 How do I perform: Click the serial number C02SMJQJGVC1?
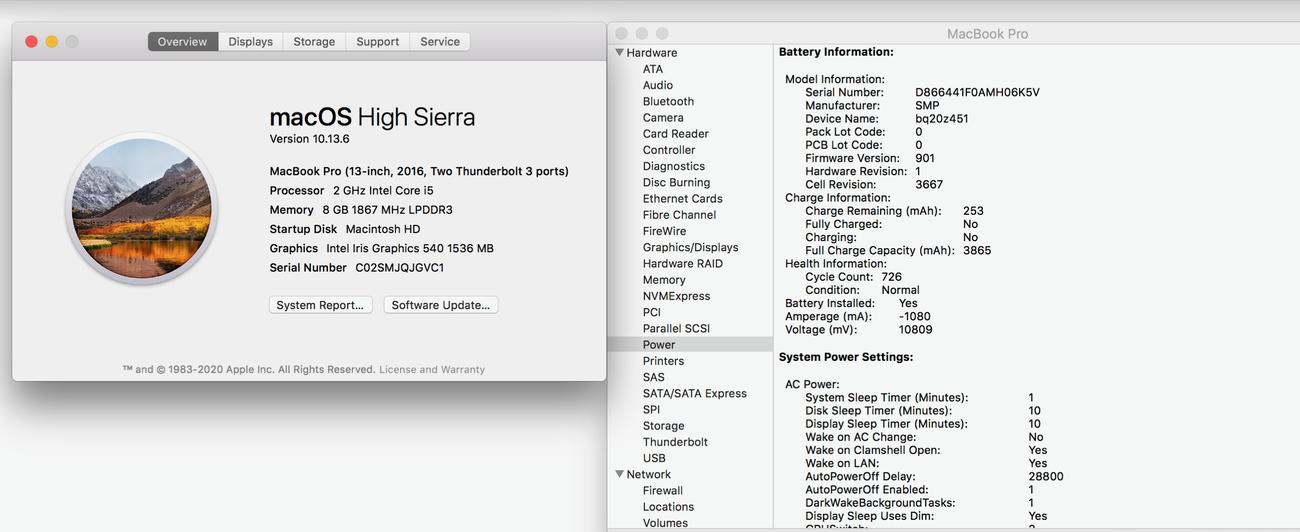[x=400, y=268]
